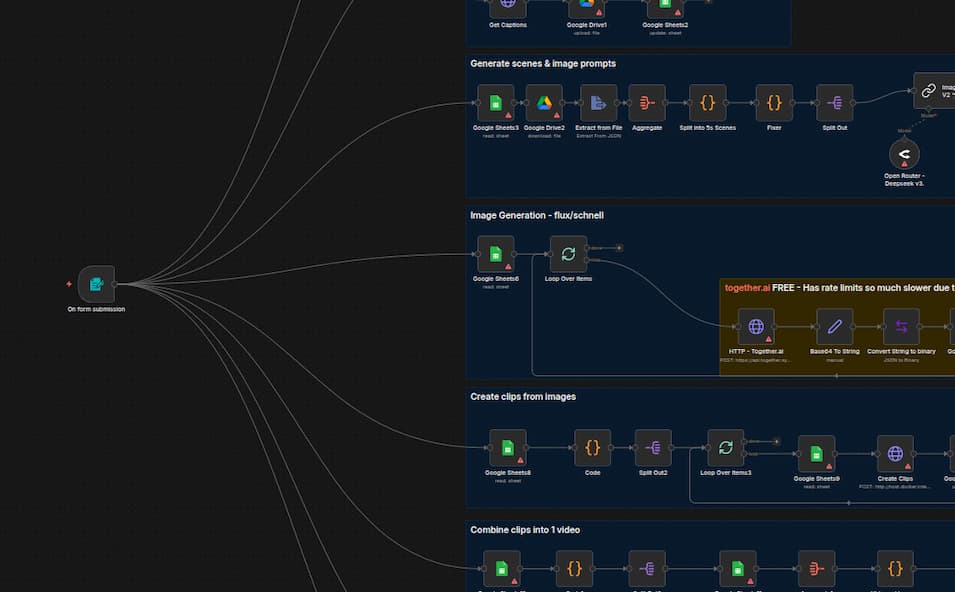The width and height of the screenshot is (955, 592).
Task: Click the Split Out node
Action: tap(834, 103)
